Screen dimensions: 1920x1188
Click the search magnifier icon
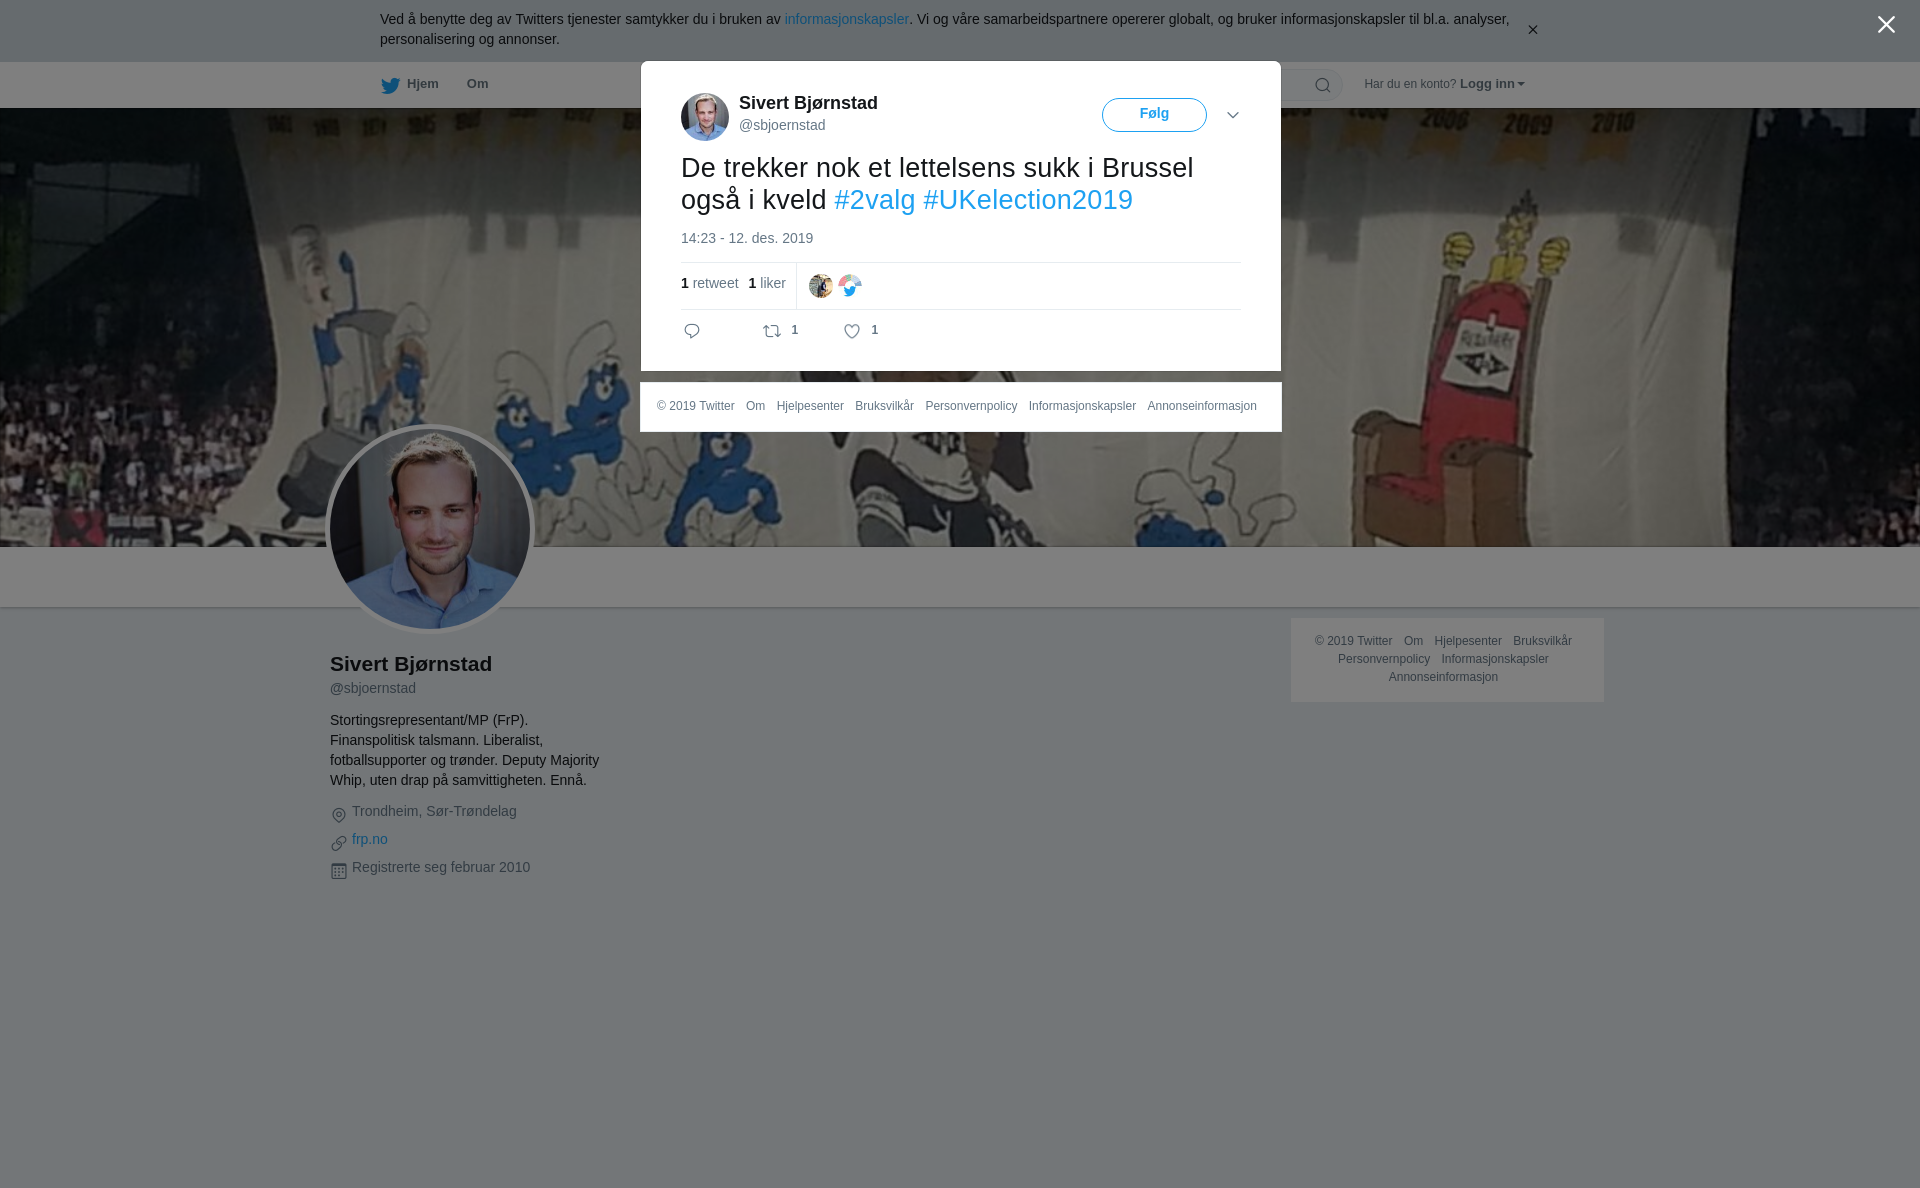tap(1323, 85)
